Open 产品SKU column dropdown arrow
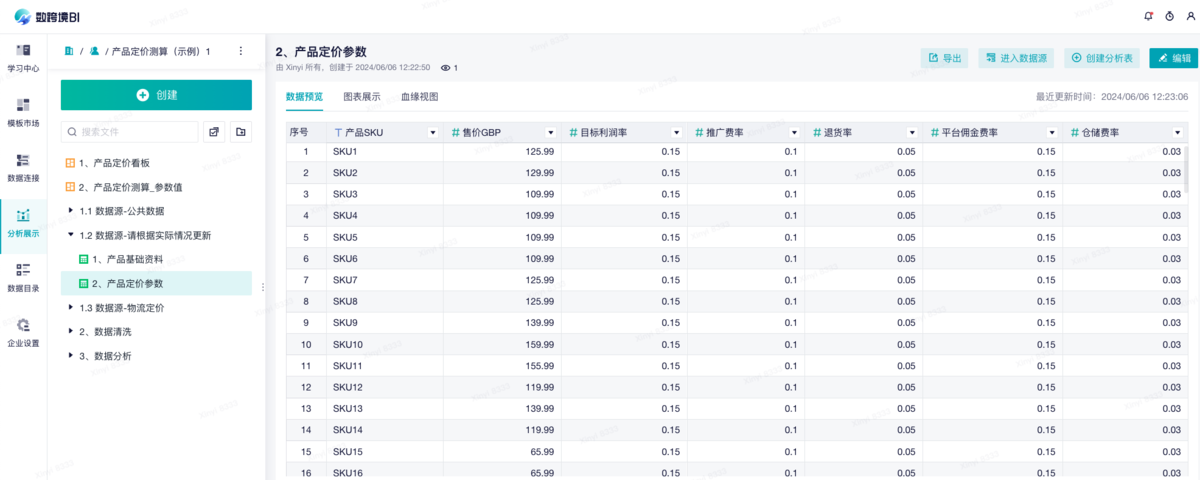The width and height of the screenshot is (1200, 480). click(x=433, y=132)
